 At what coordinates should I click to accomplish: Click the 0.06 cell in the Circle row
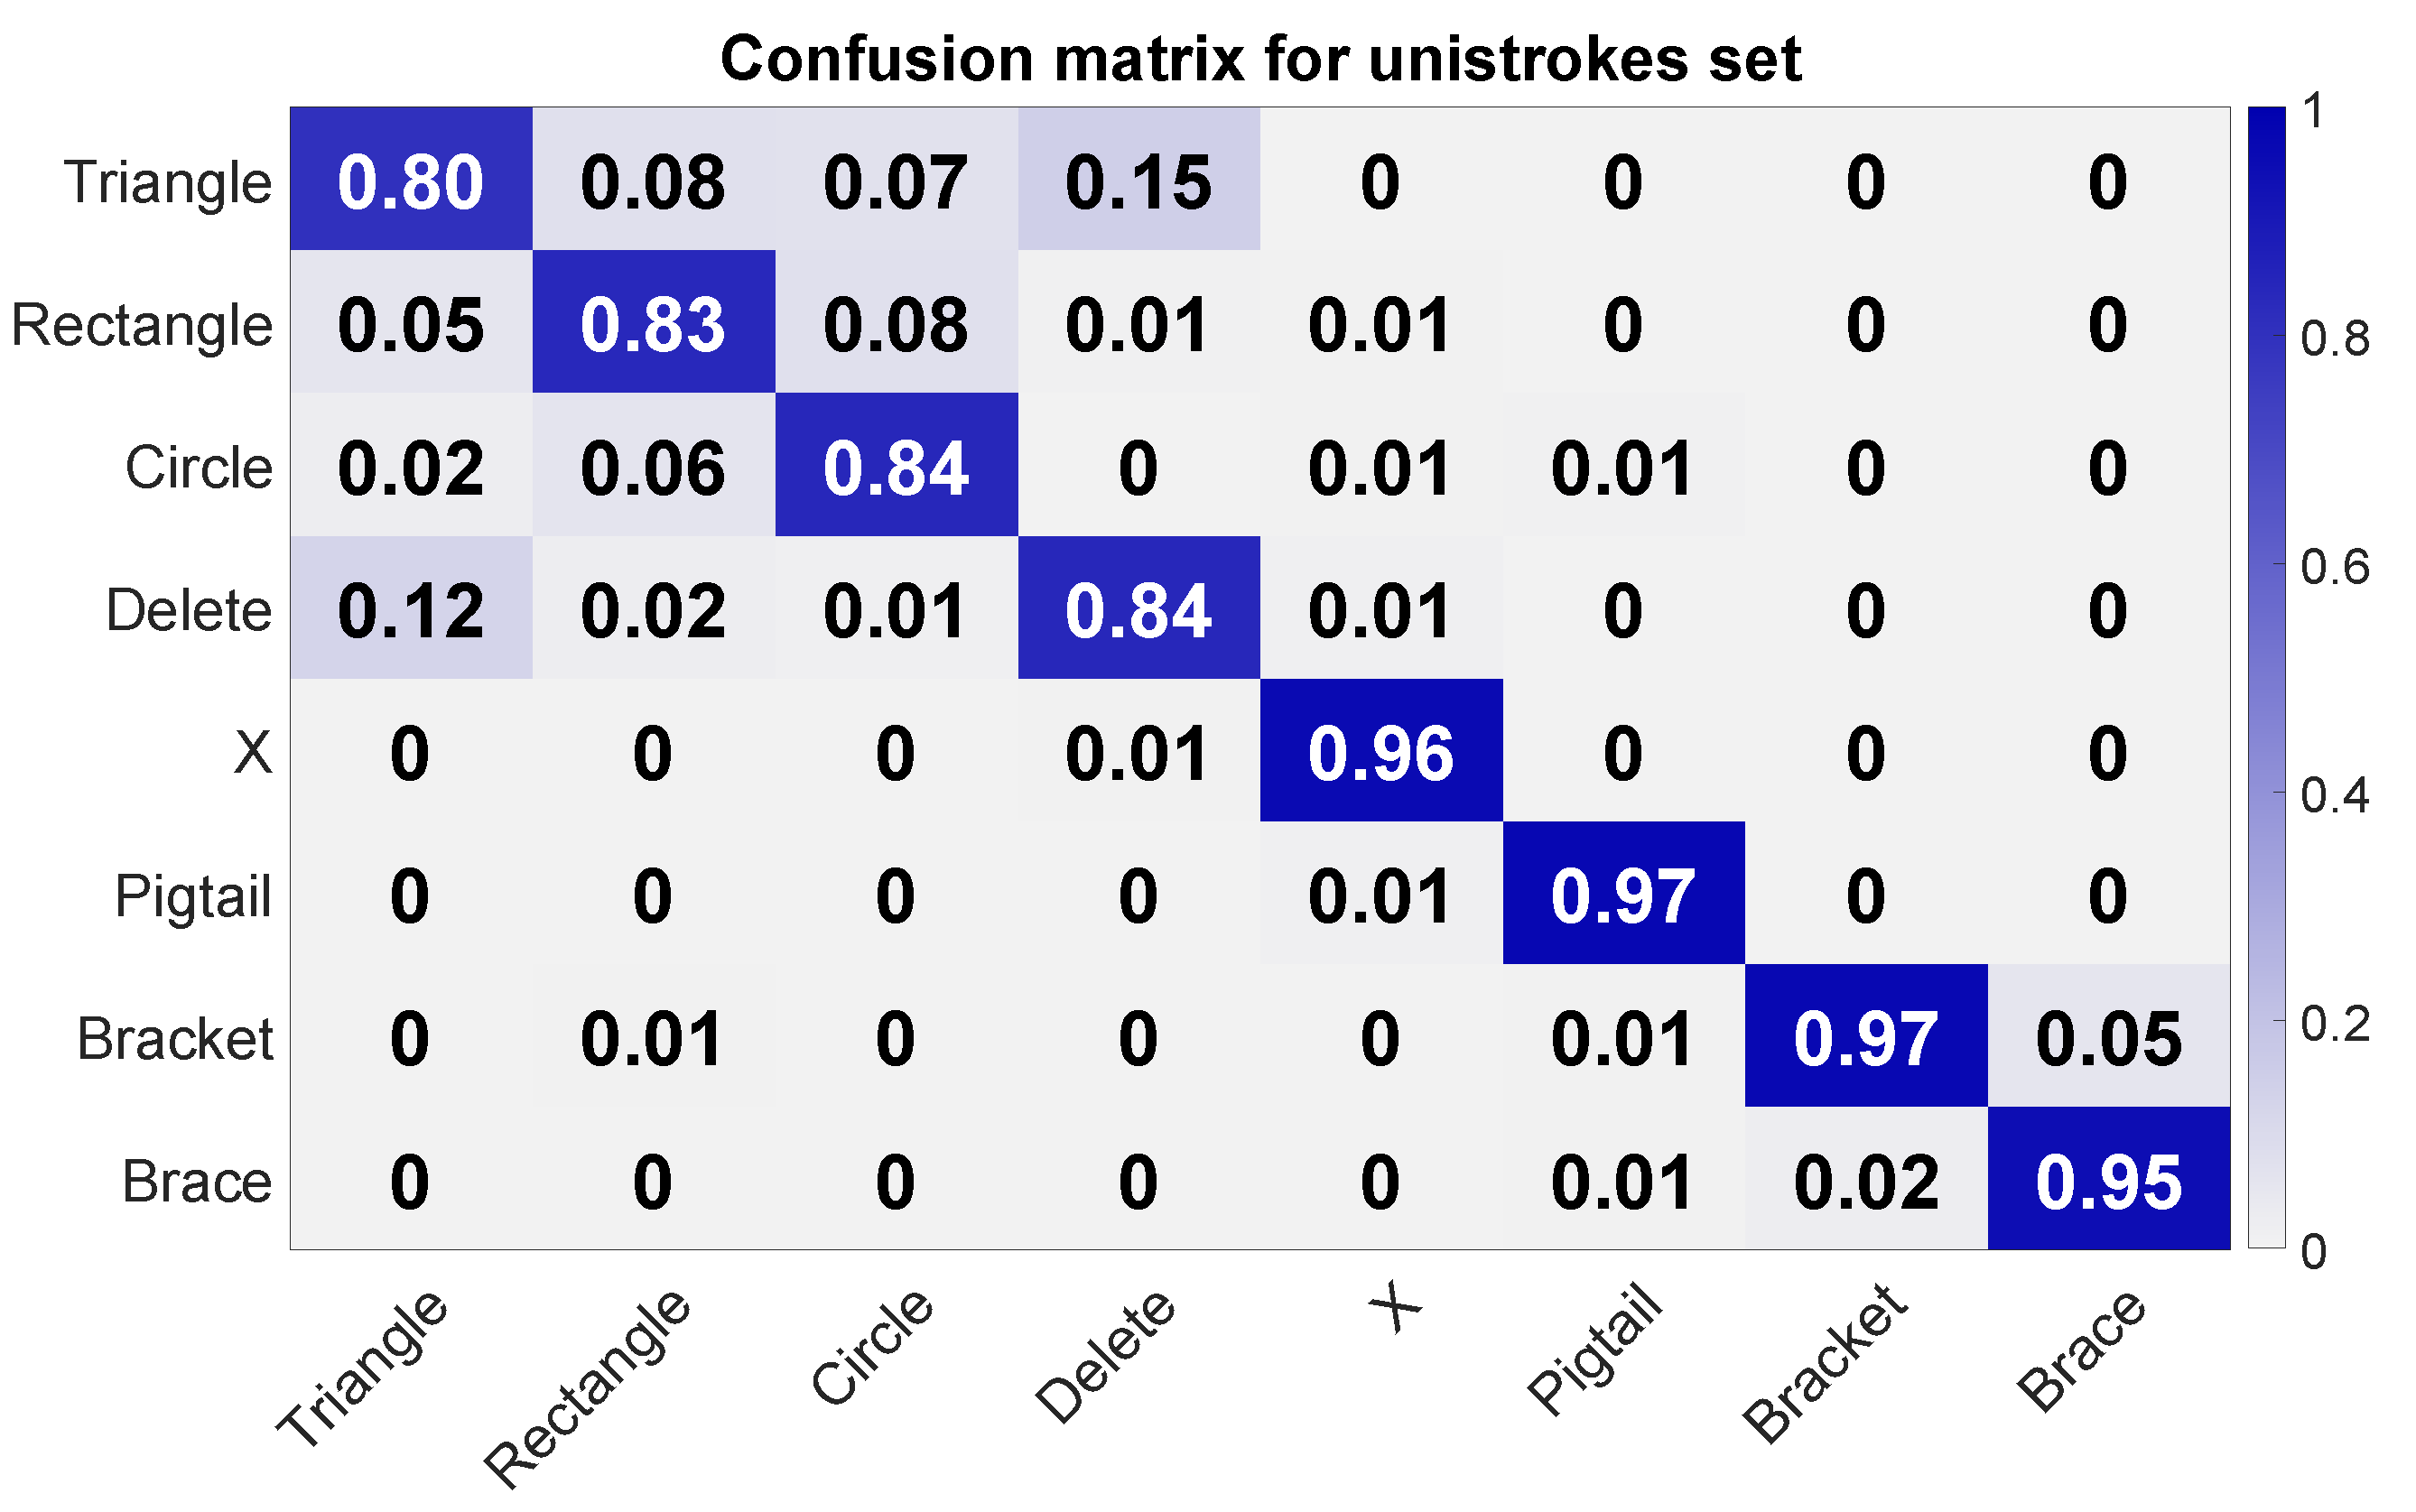click(x=653, y=466)
